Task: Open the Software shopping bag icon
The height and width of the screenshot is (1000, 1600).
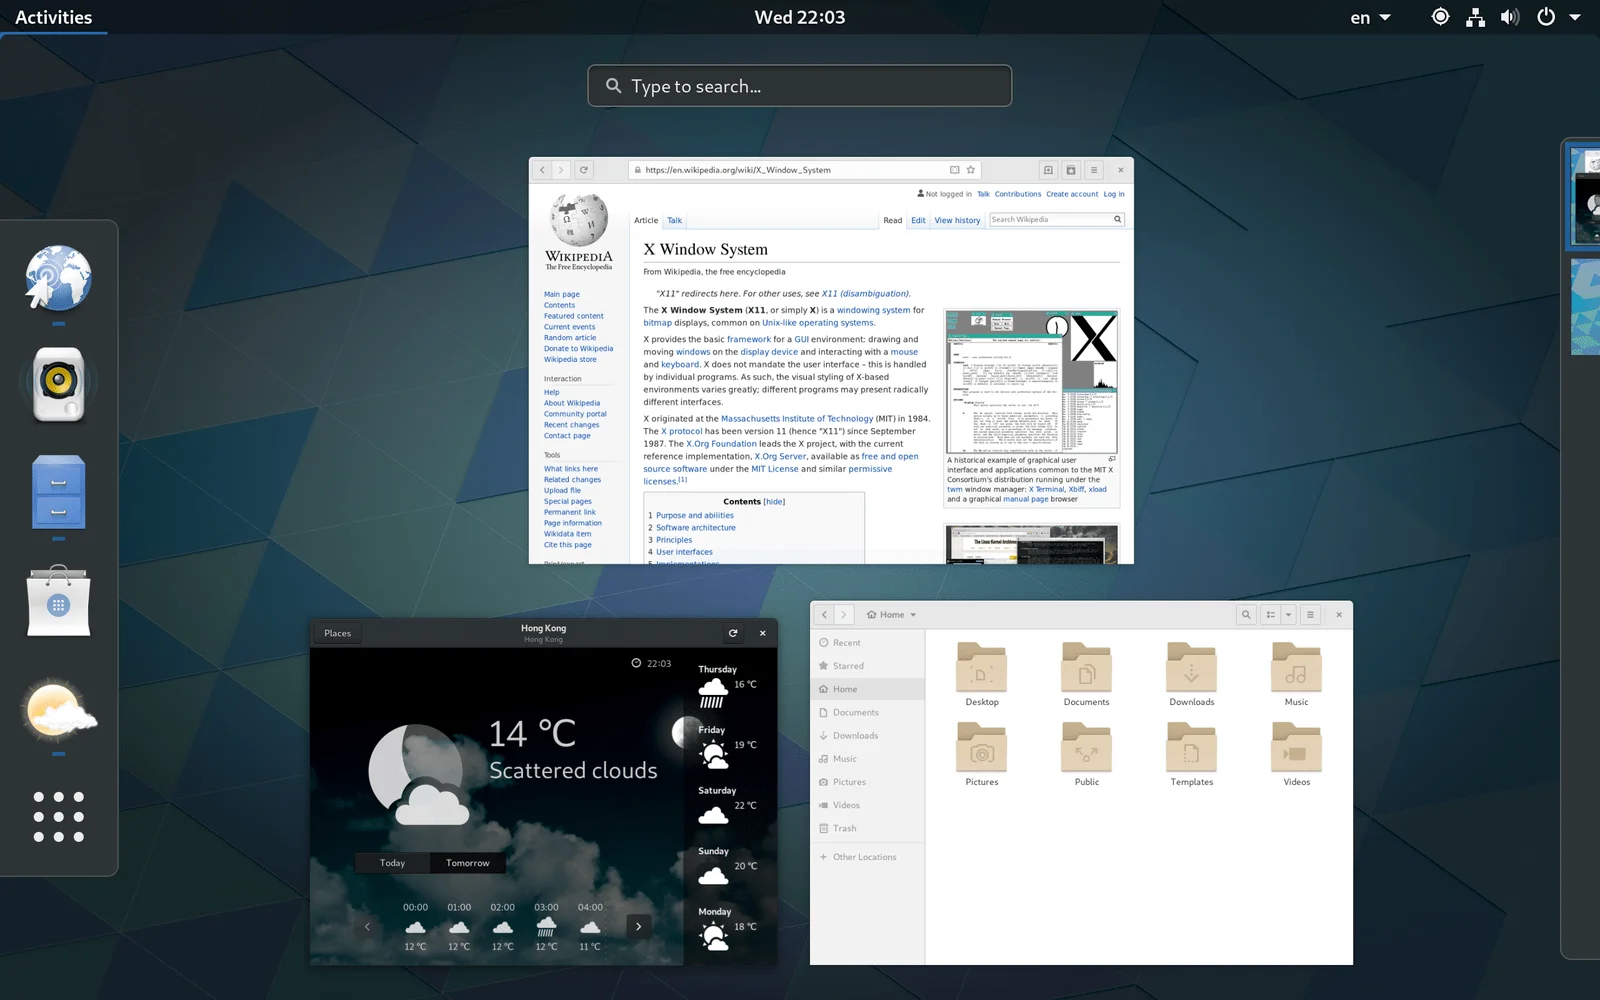Action: (x=59, y=602)
